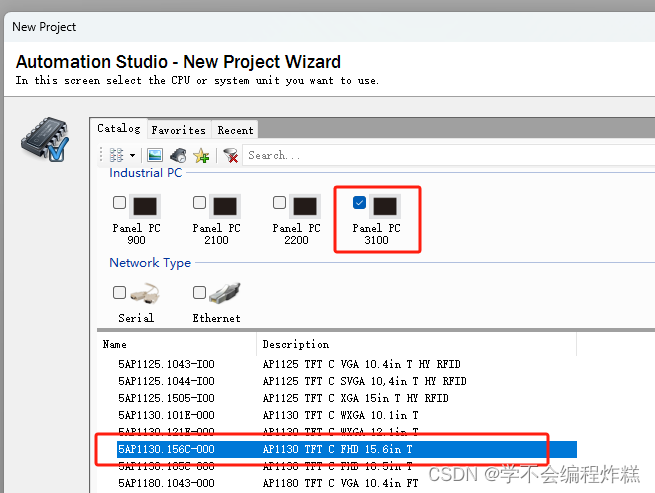
Task: Uncheck the Panel PC 3100 checkbox
Action: [x=359, y=203]
